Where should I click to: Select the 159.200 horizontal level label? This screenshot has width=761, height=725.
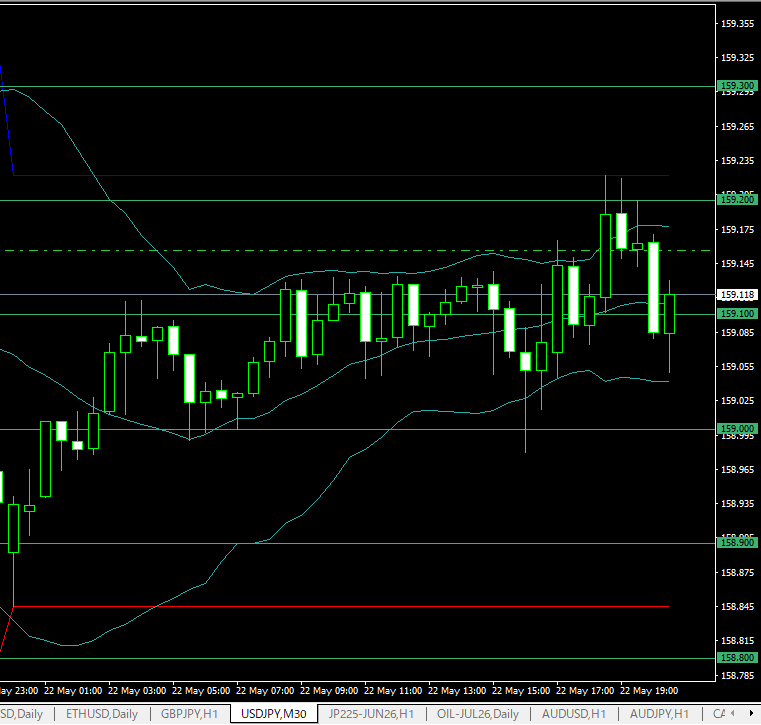737,199
